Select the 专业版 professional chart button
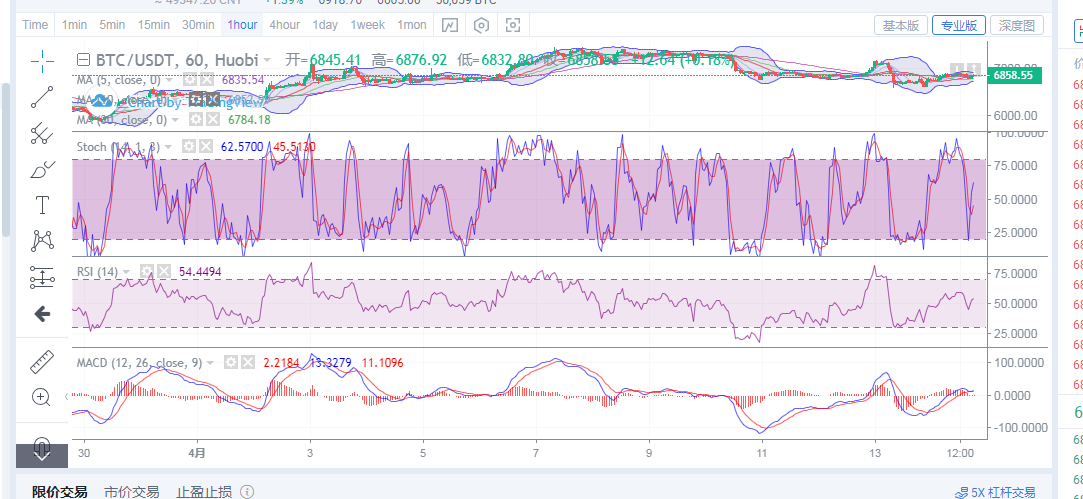 coord(959,26)
